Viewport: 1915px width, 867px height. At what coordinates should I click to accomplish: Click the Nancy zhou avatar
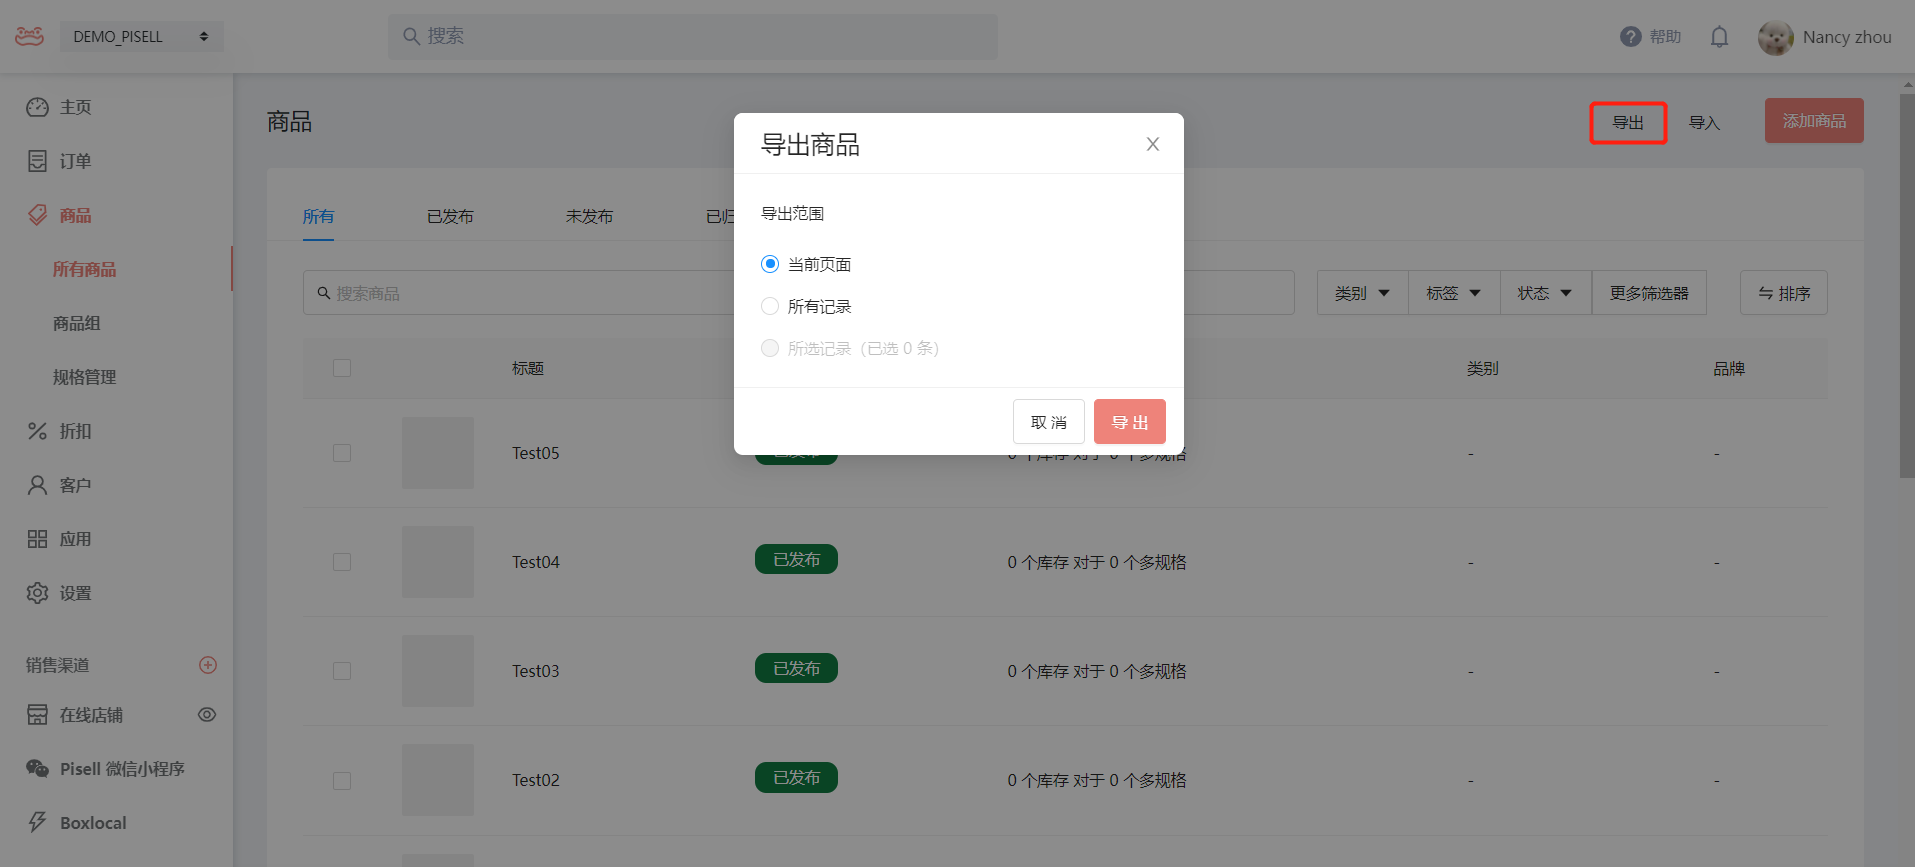point(1776,38)
